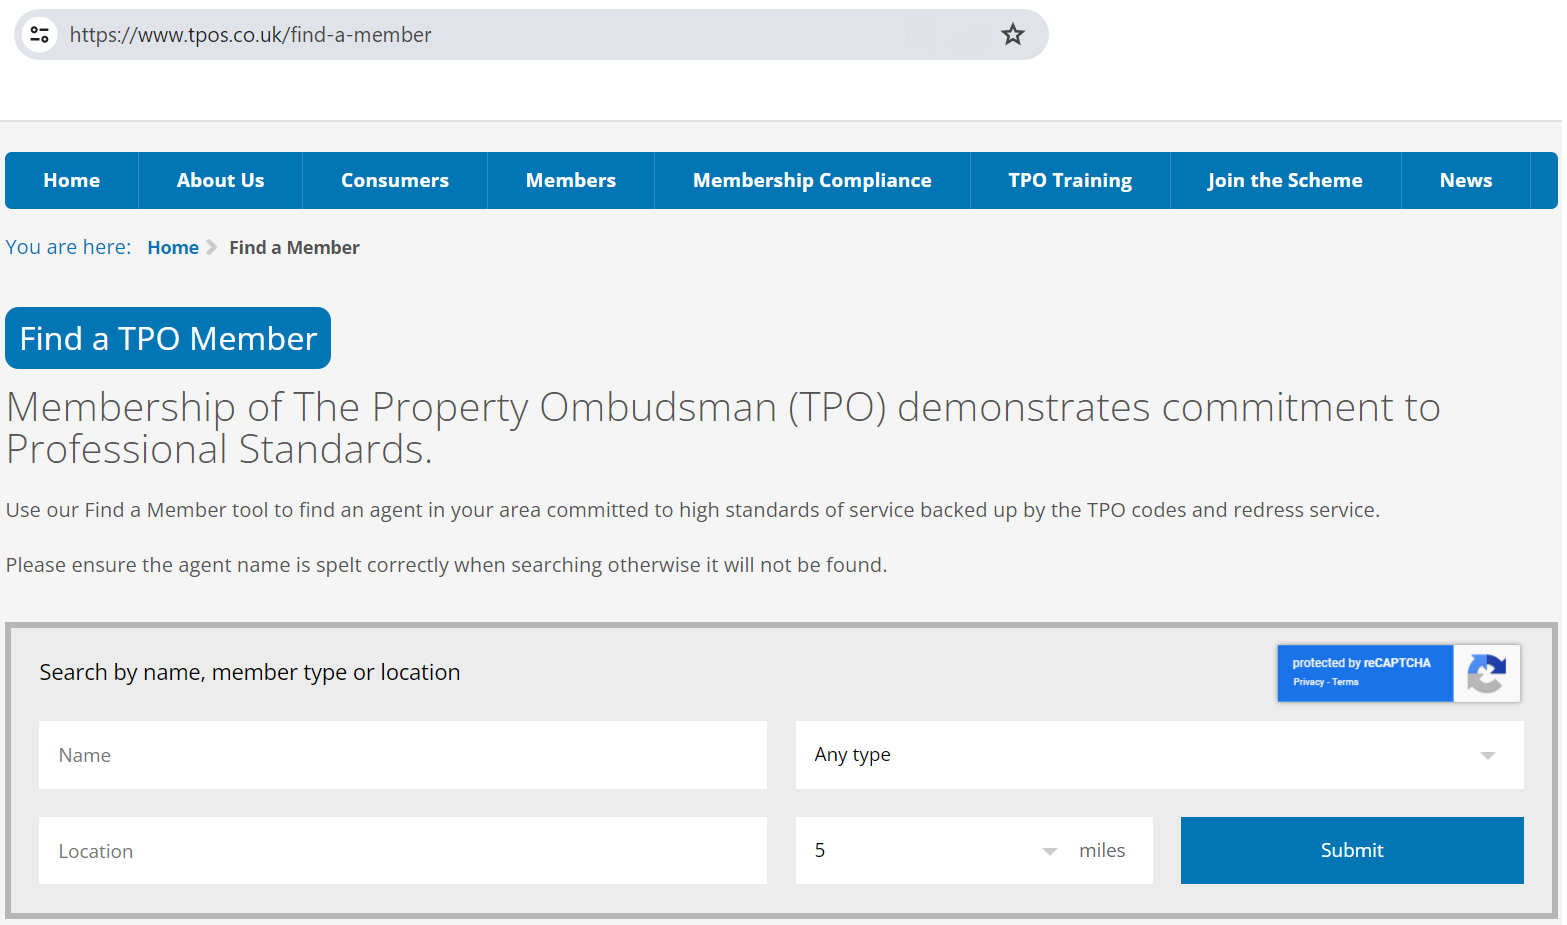Open the About Us menu
The width and height of the screenshot is (1567, 925).
220,180
